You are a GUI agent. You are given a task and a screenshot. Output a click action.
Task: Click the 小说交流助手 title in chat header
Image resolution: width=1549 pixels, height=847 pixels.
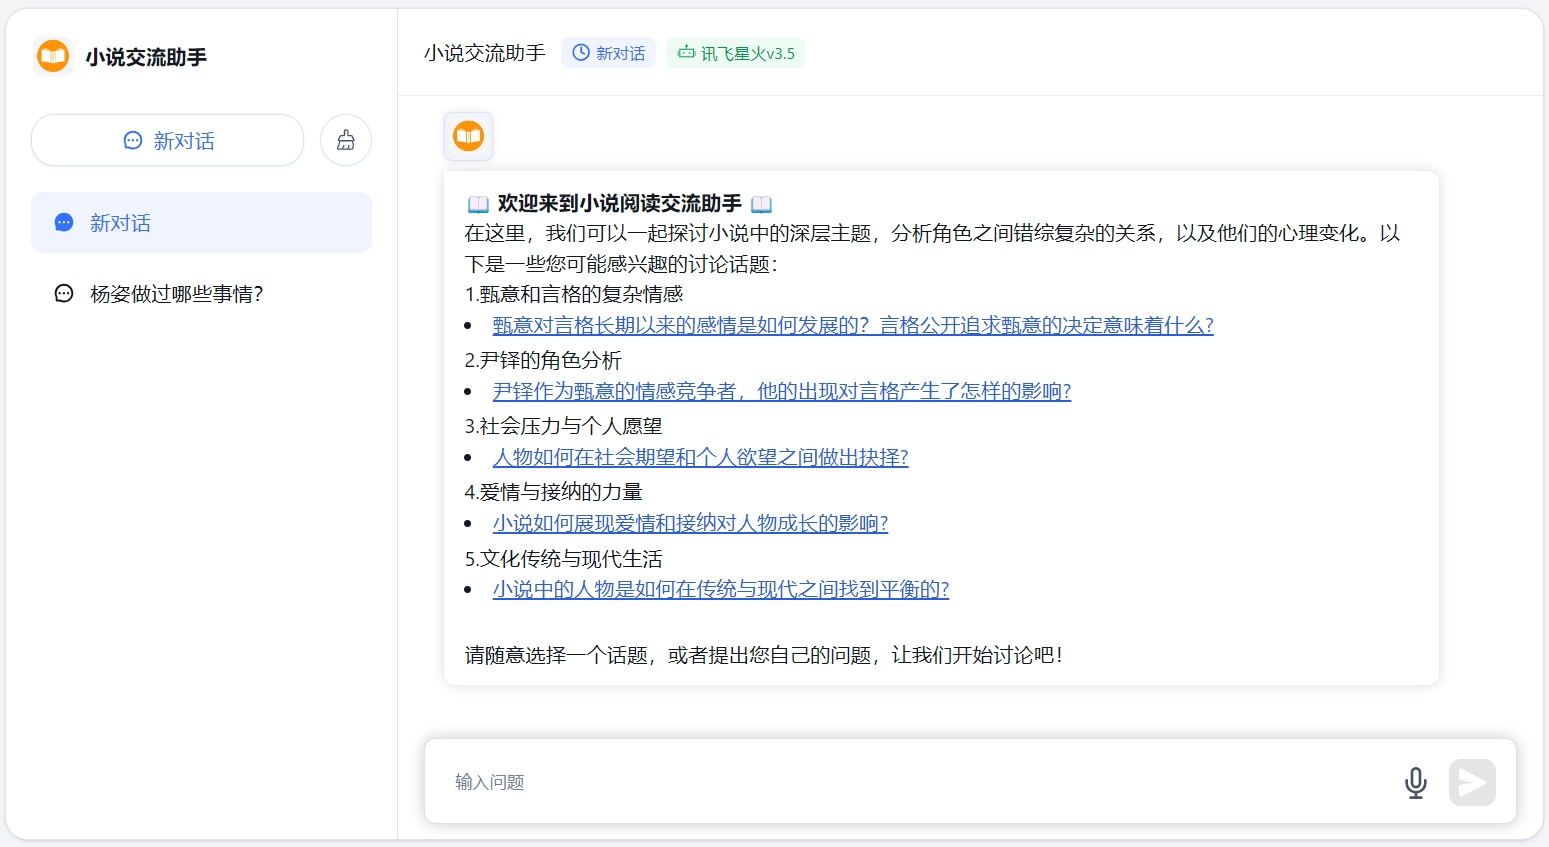(x=484, y=53)
